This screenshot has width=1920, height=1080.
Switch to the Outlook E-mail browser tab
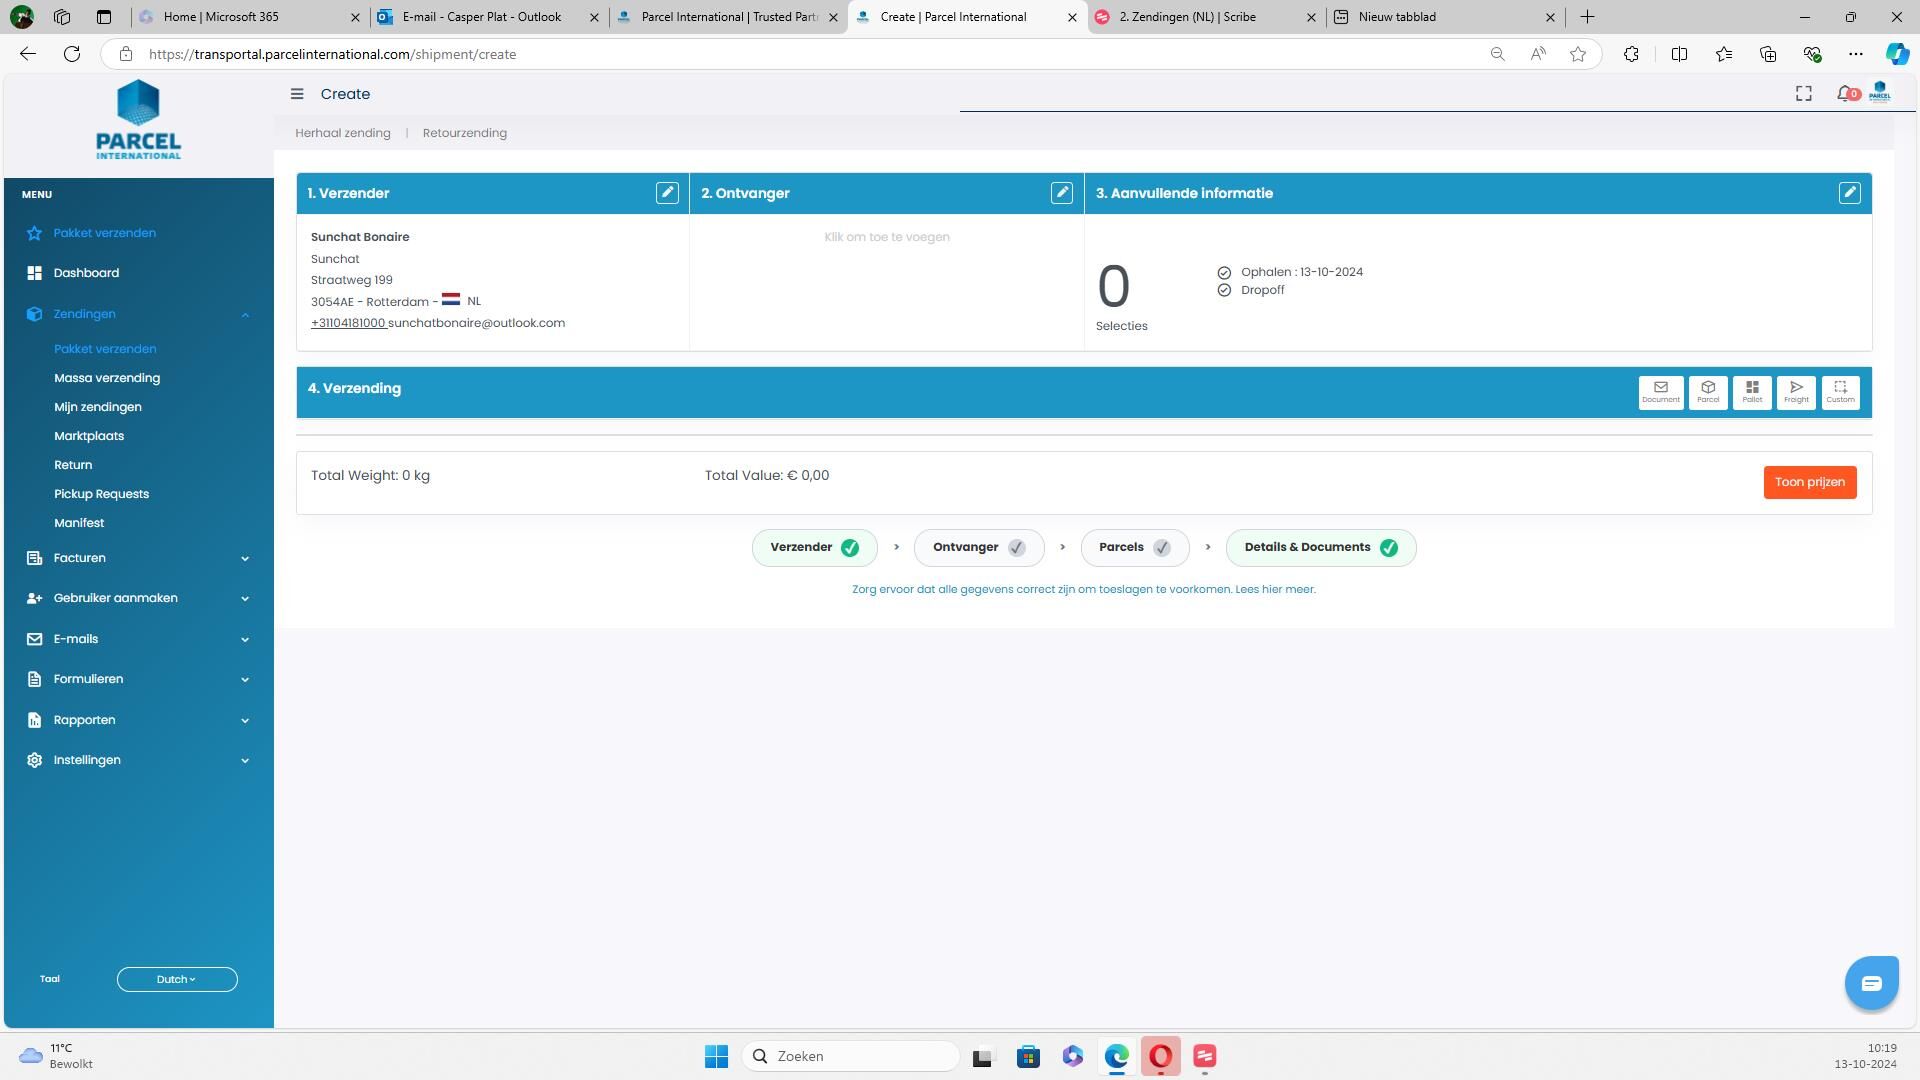point(481,17)
